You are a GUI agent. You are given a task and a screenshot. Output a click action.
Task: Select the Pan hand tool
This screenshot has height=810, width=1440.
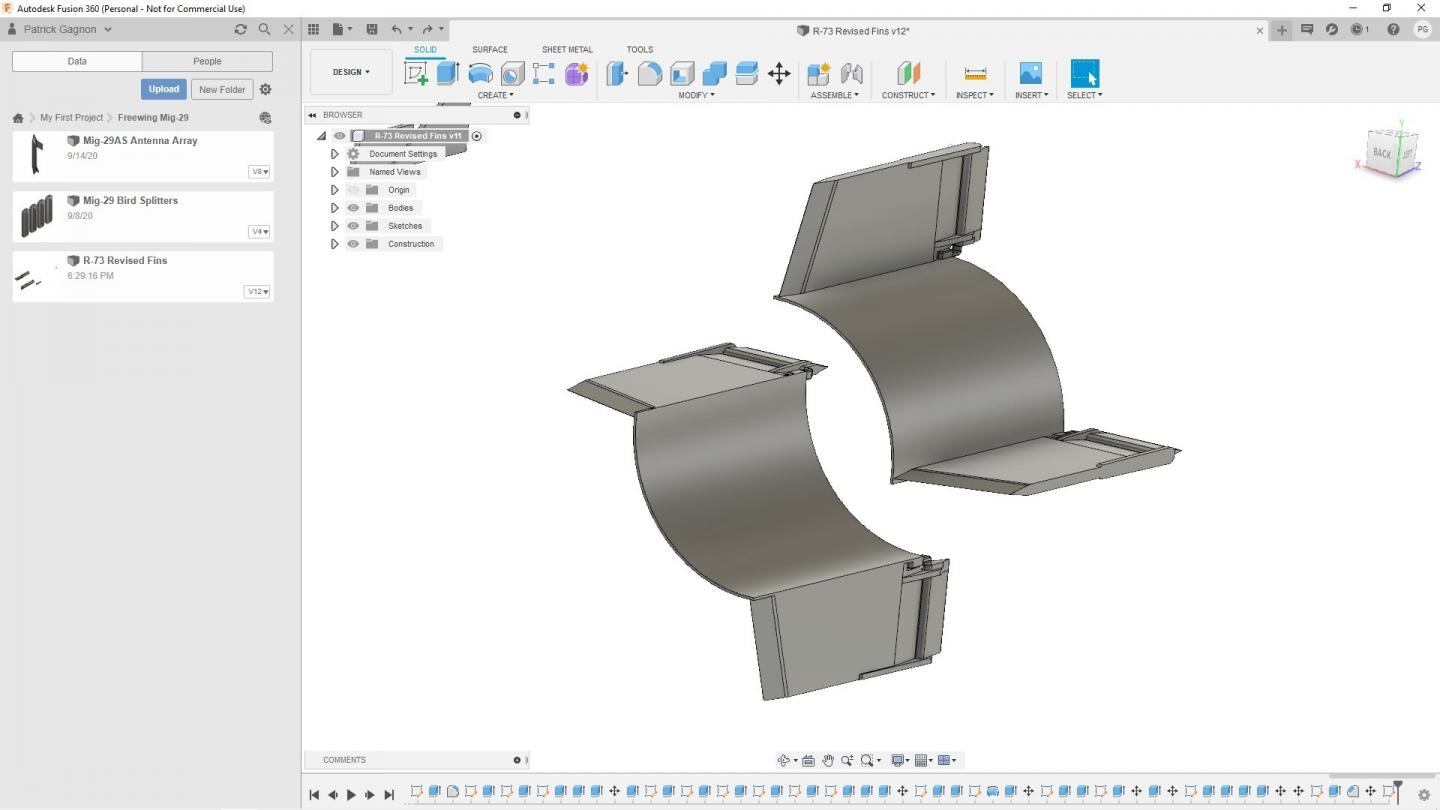(828, 760)
